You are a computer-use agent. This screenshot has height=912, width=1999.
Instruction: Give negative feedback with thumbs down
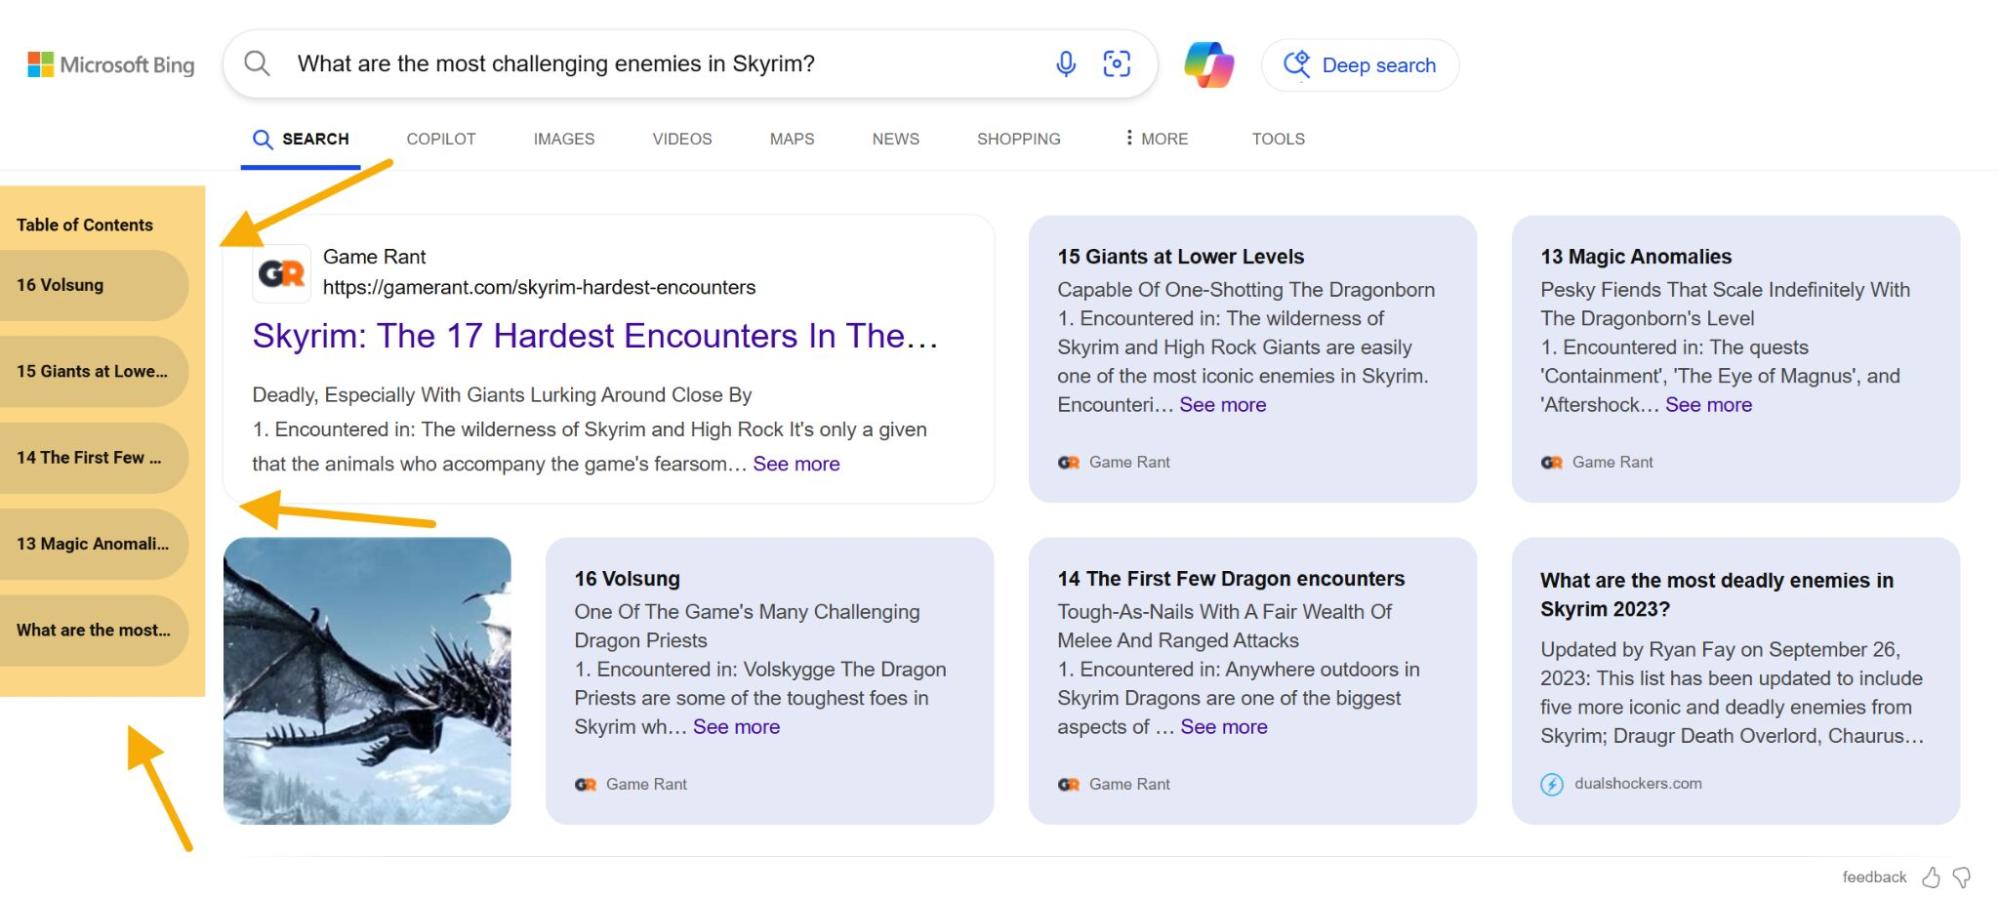1960,877
